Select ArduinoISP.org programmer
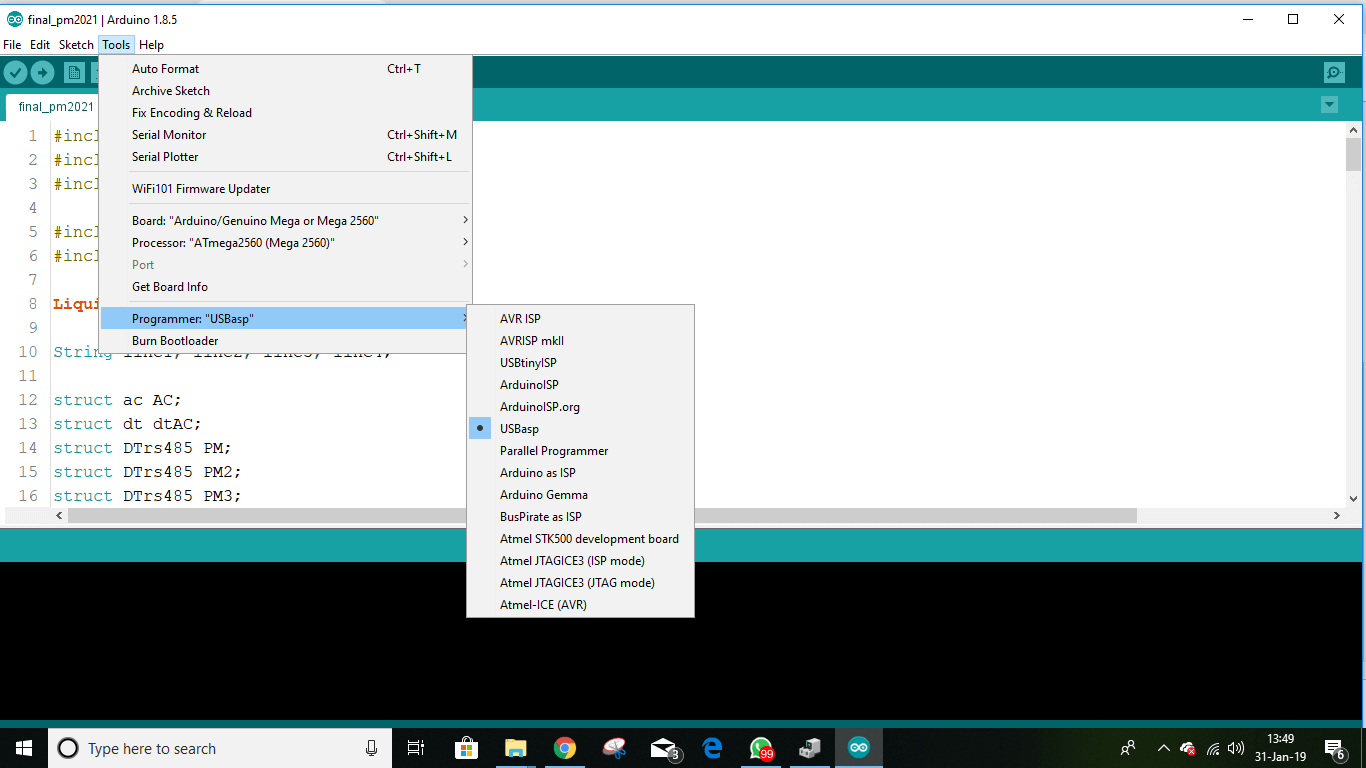1366x768 pixels. 580,407
